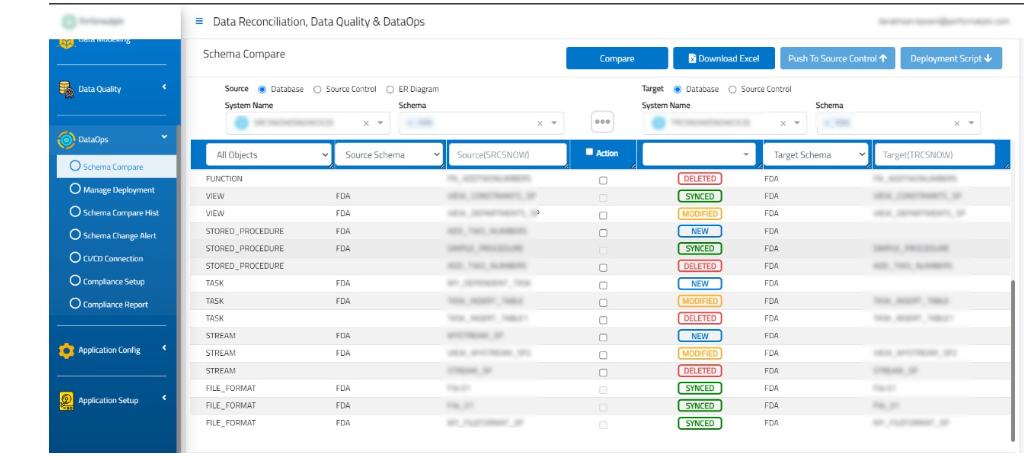Click the Application Config gear icon

(x=66, y=351)
